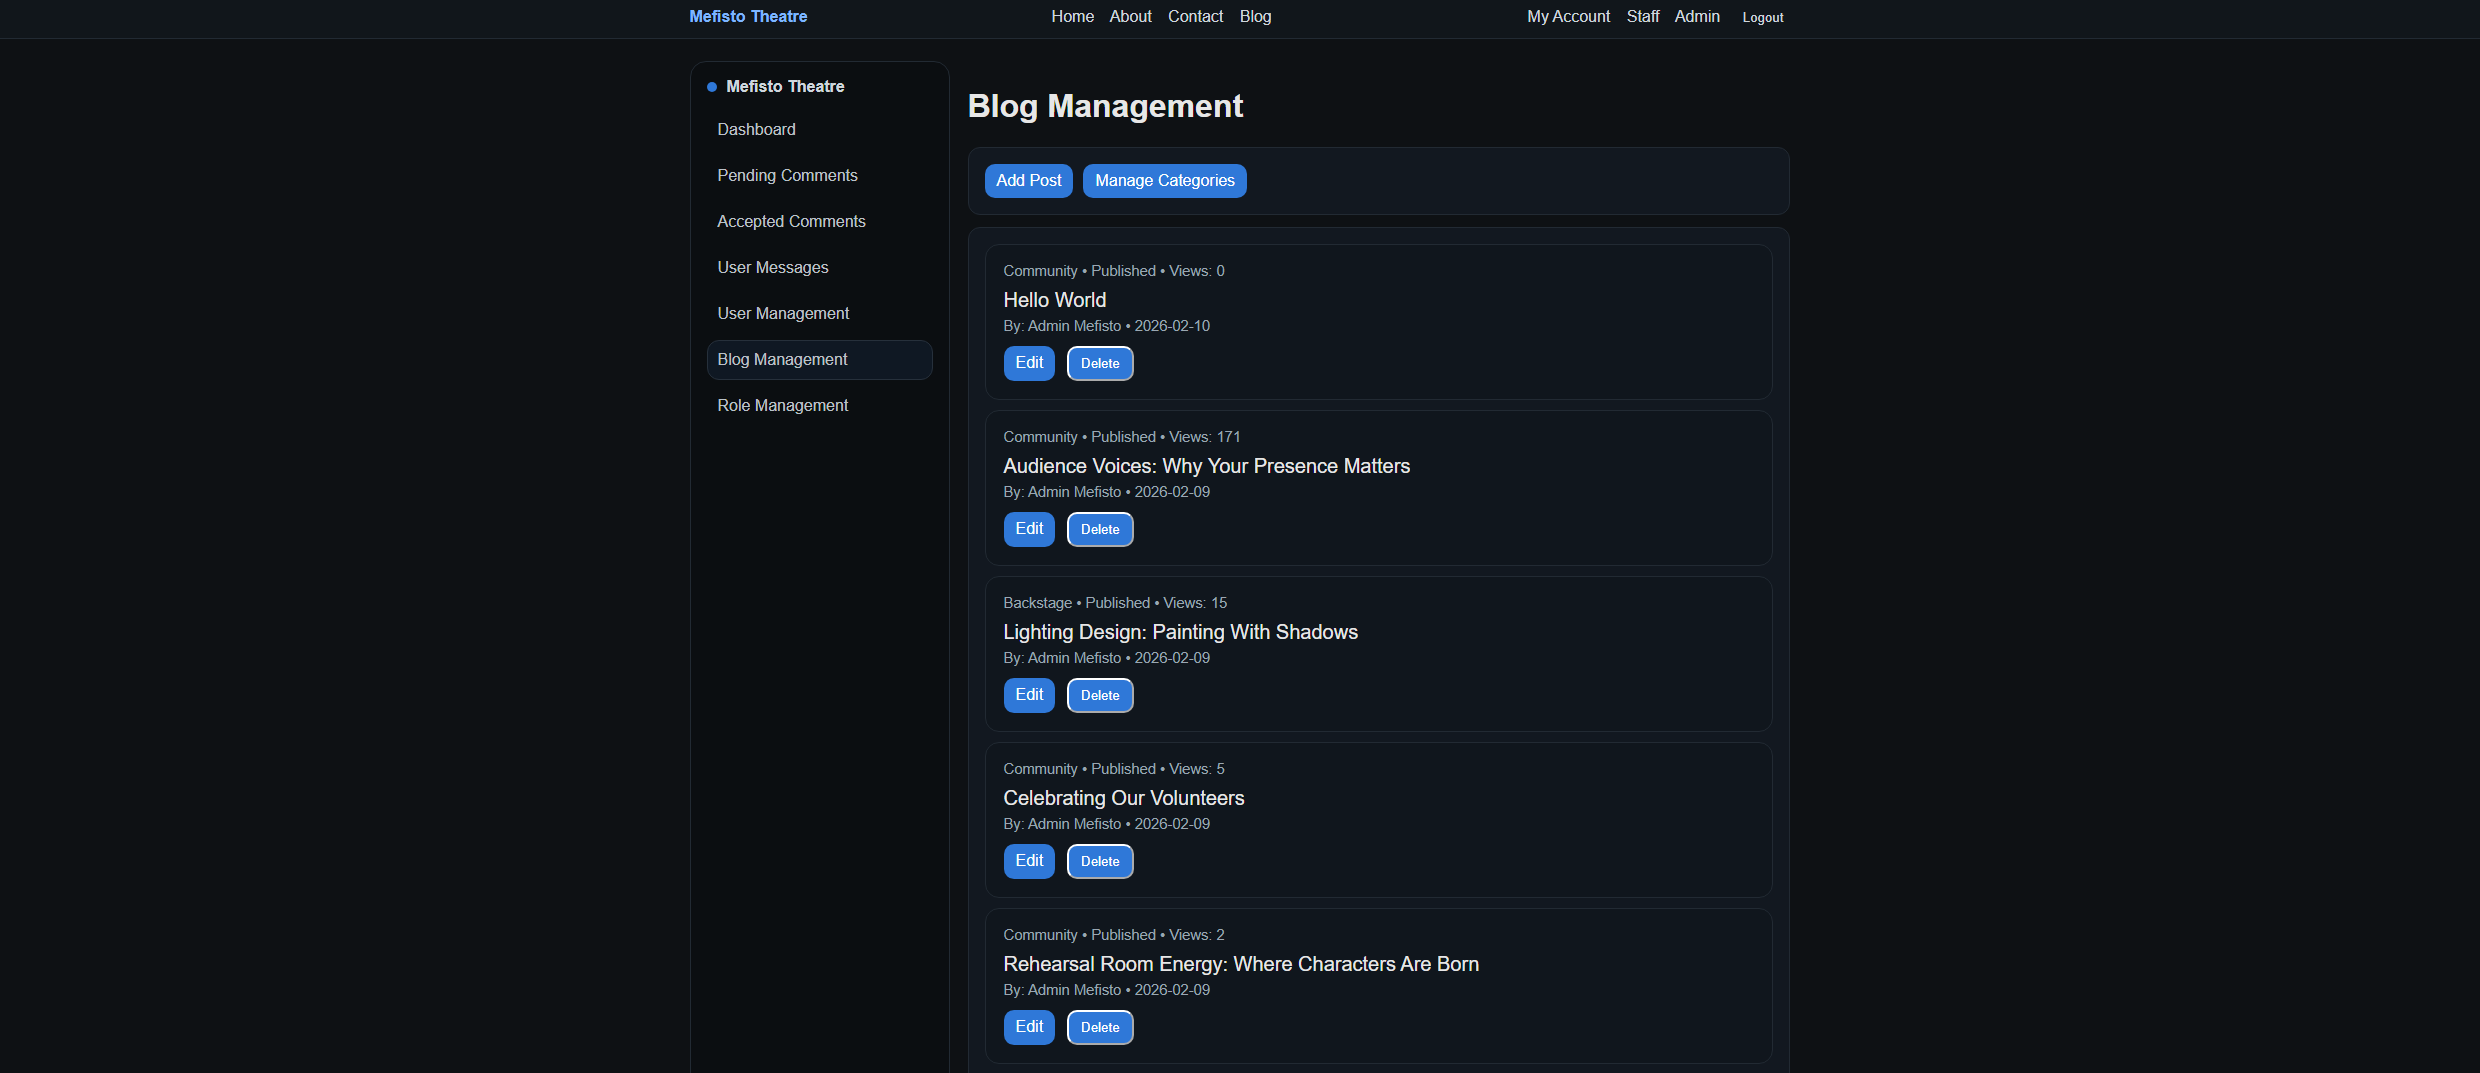Open User Management
Image resolution: width=2480 pixels, height=1073 pixels.
[783, 313]
